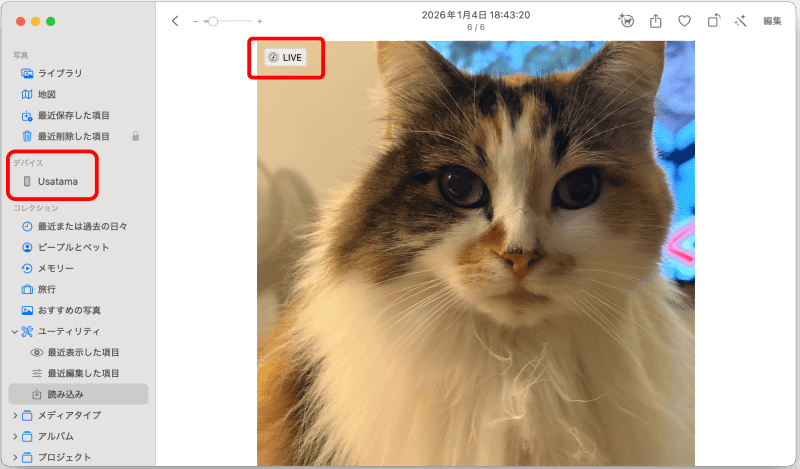Click the eye icon for 最近表示した項目

click(37, 352)
